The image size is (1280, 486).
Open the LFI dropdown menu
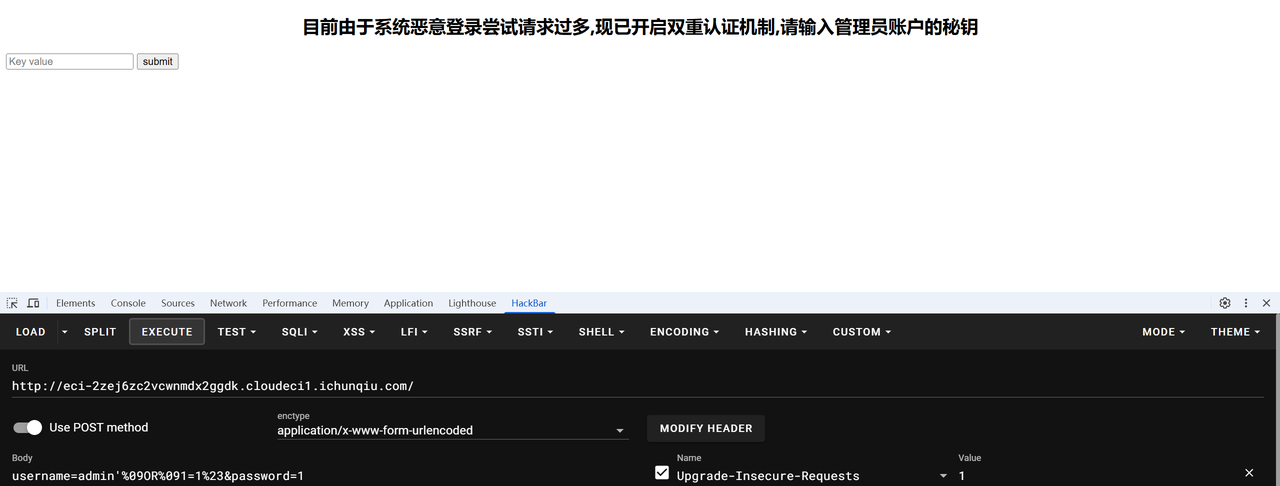click(x=414, y=332)
